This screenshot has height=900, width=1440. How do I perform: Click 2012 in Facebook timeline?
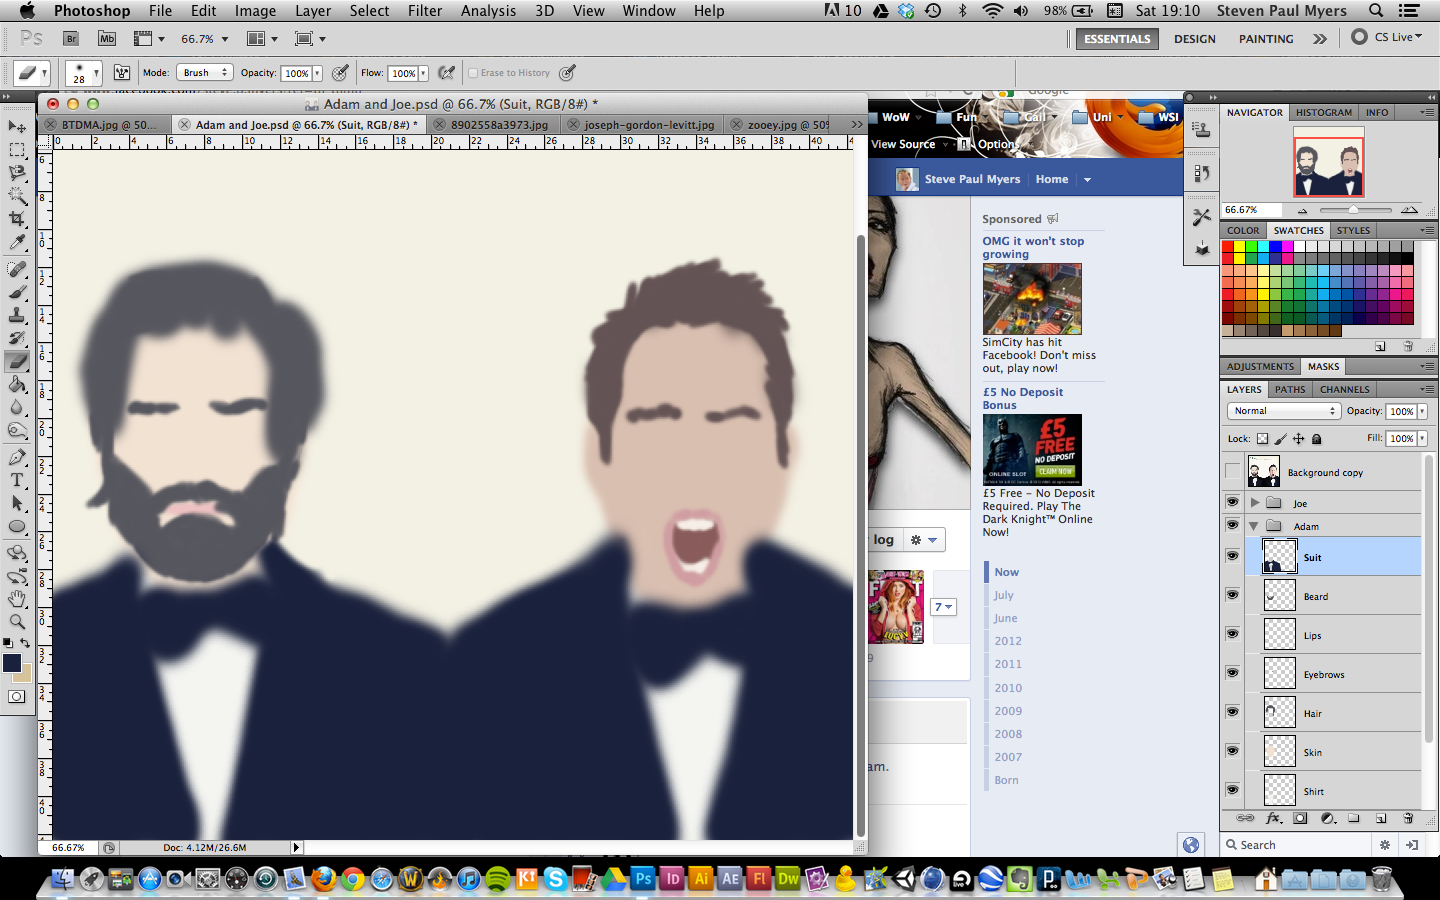(x=1008, y=641)
